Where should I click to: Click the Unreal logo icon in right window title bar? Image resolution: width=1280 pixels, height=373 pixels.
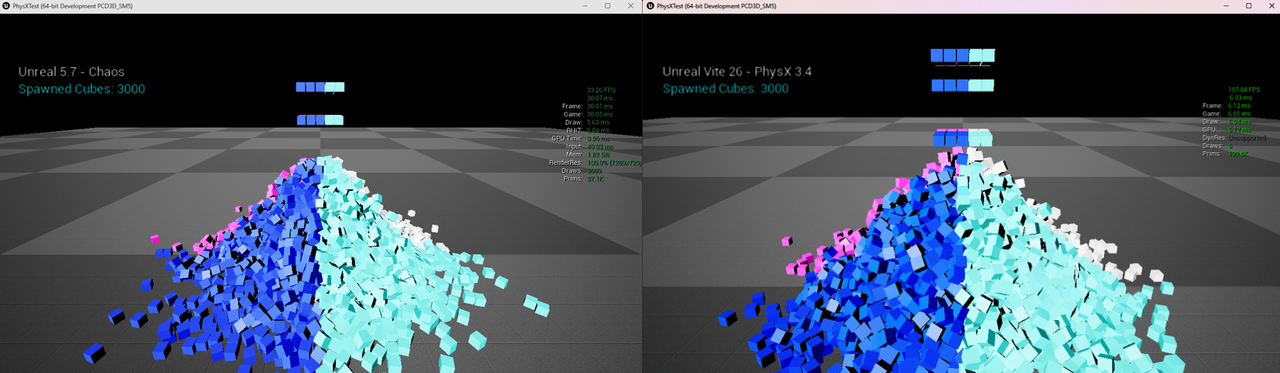tap(650, 6)
